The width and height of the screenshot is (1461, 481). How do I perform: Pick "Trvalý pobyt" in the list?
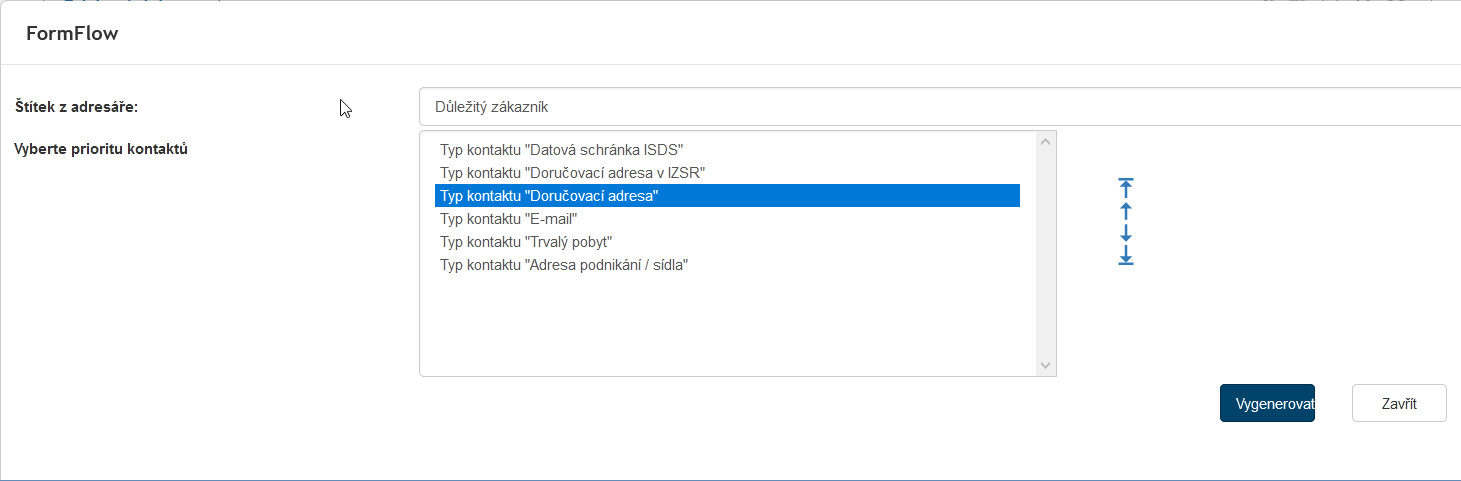[x=525, y=242]
